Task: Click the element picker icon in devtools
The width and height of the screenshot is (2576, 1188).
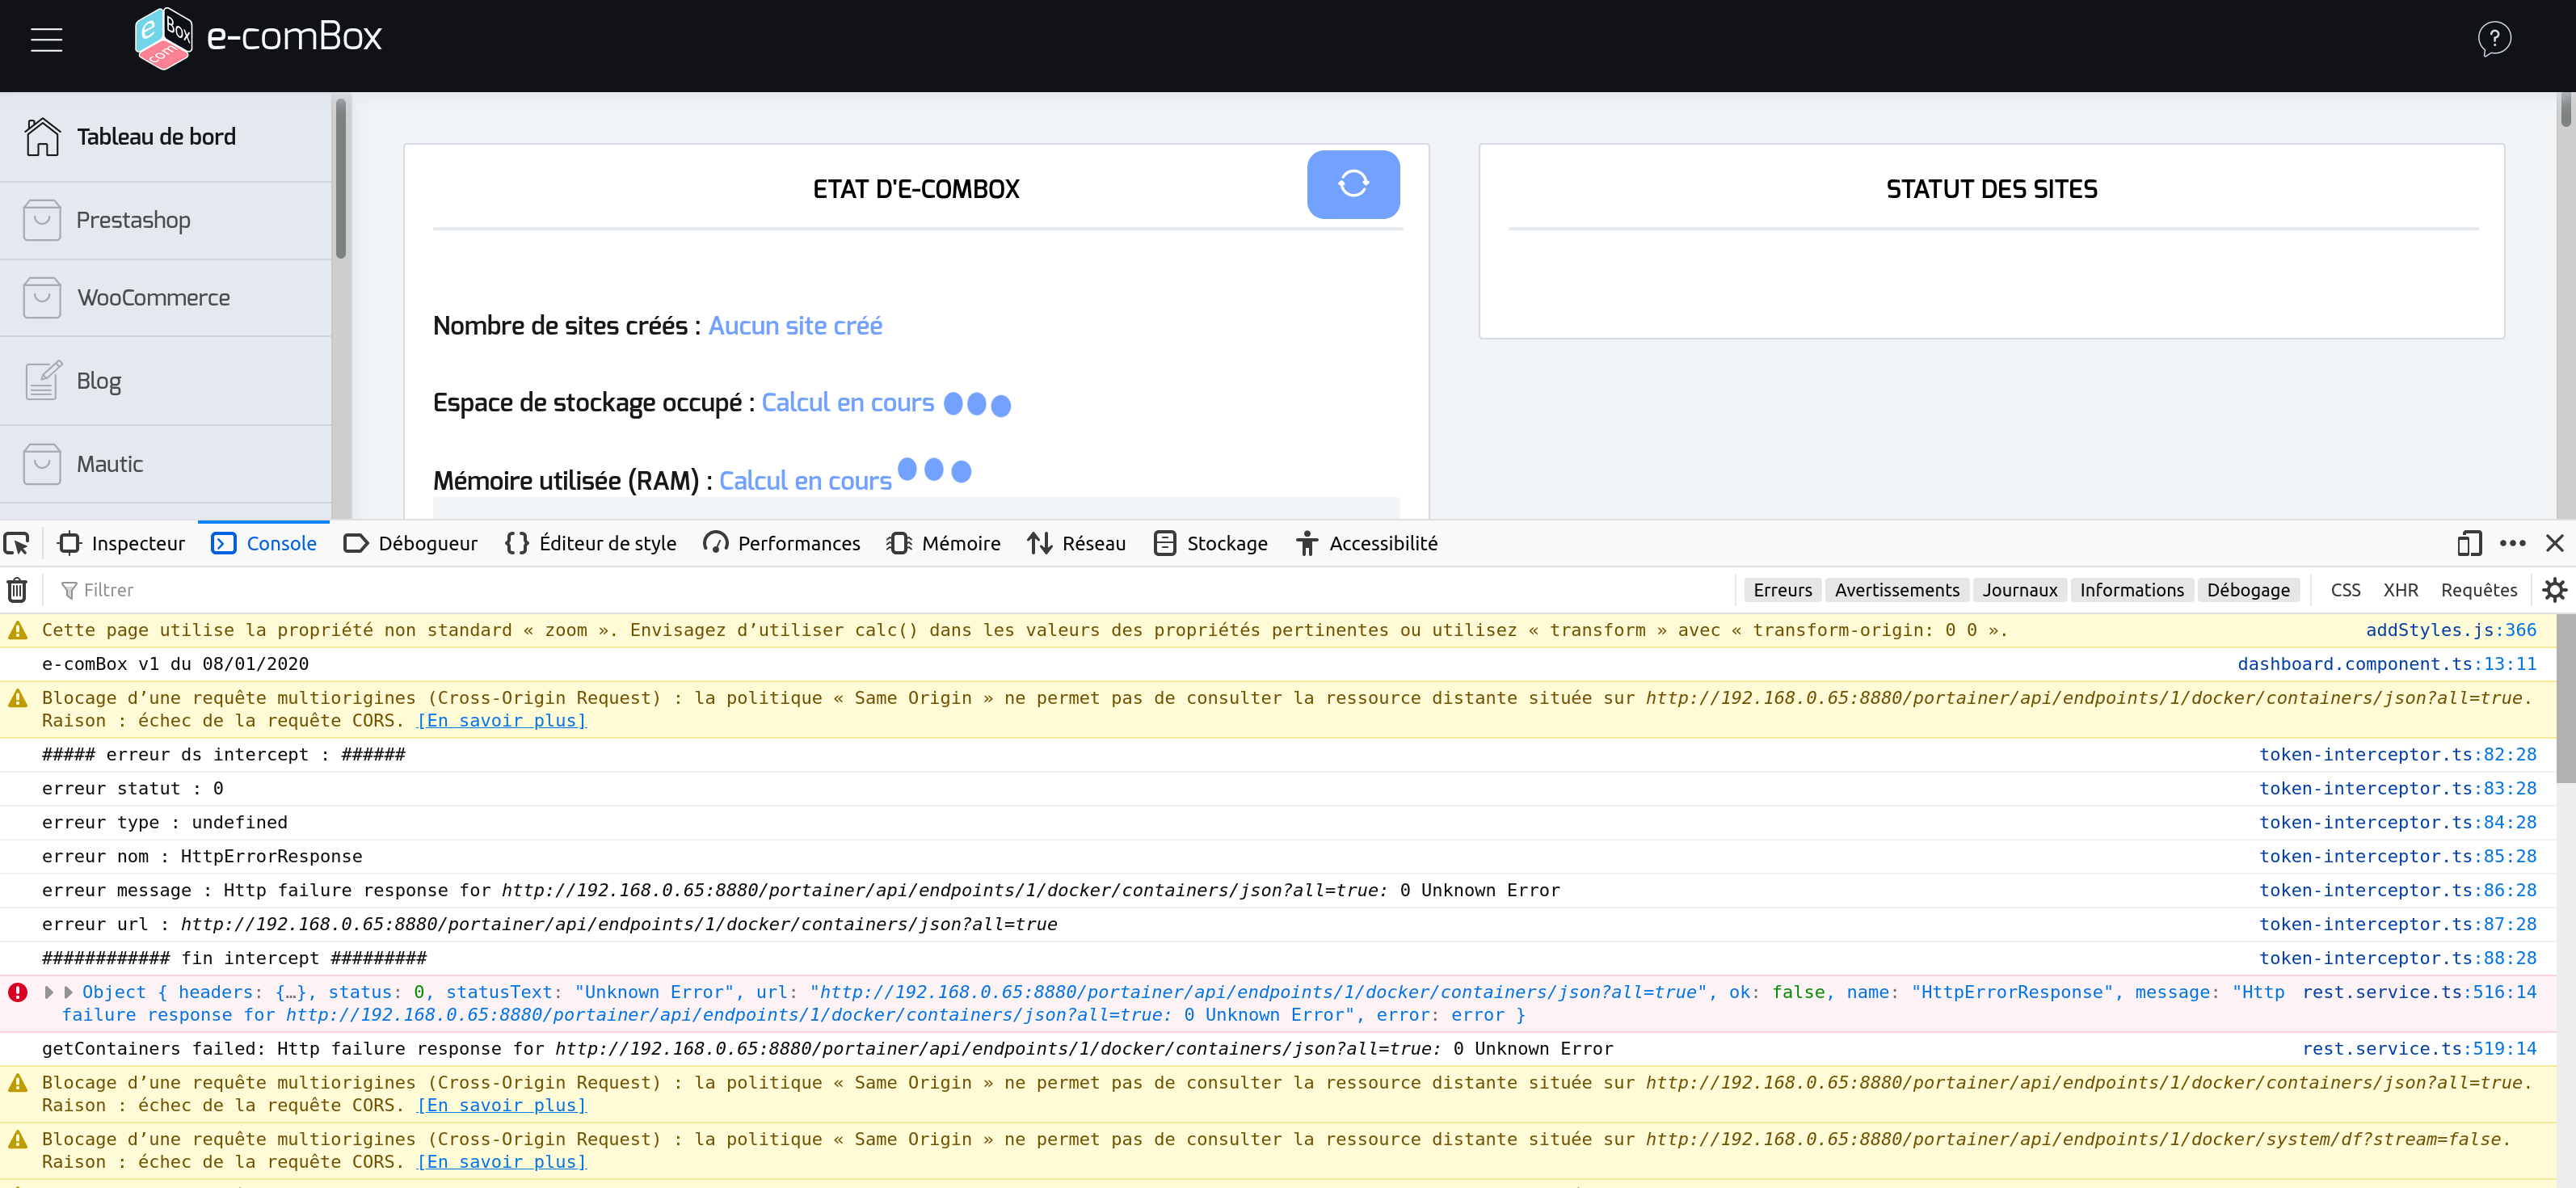Action: pyautogui.click(x=17, y=543)
